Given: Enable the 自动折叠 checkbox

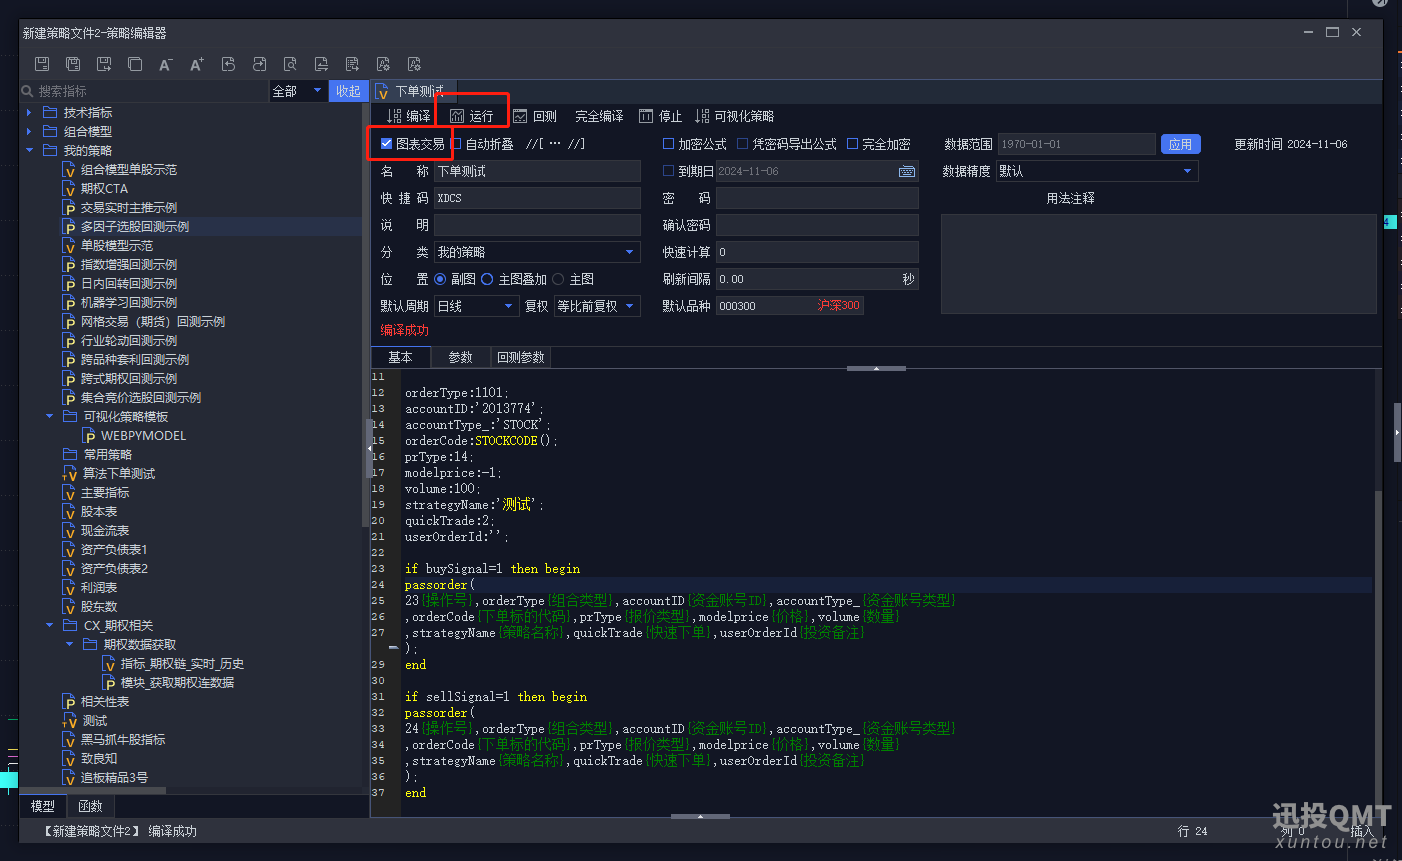Looking at the screenshot, I should pyautogui.click(x=456, y=144).
